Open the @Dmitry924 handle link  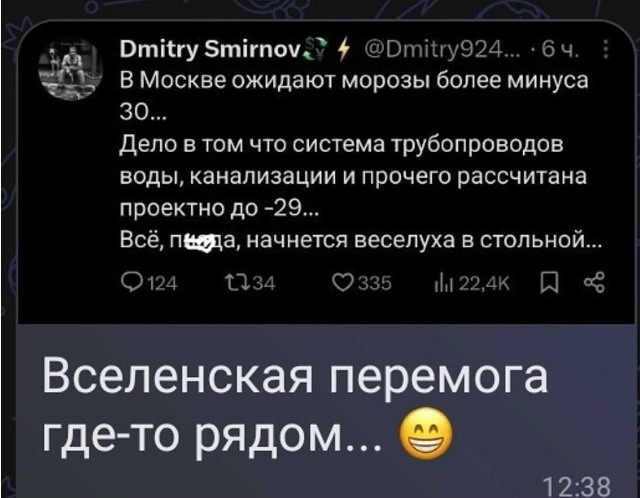point(442,51)
